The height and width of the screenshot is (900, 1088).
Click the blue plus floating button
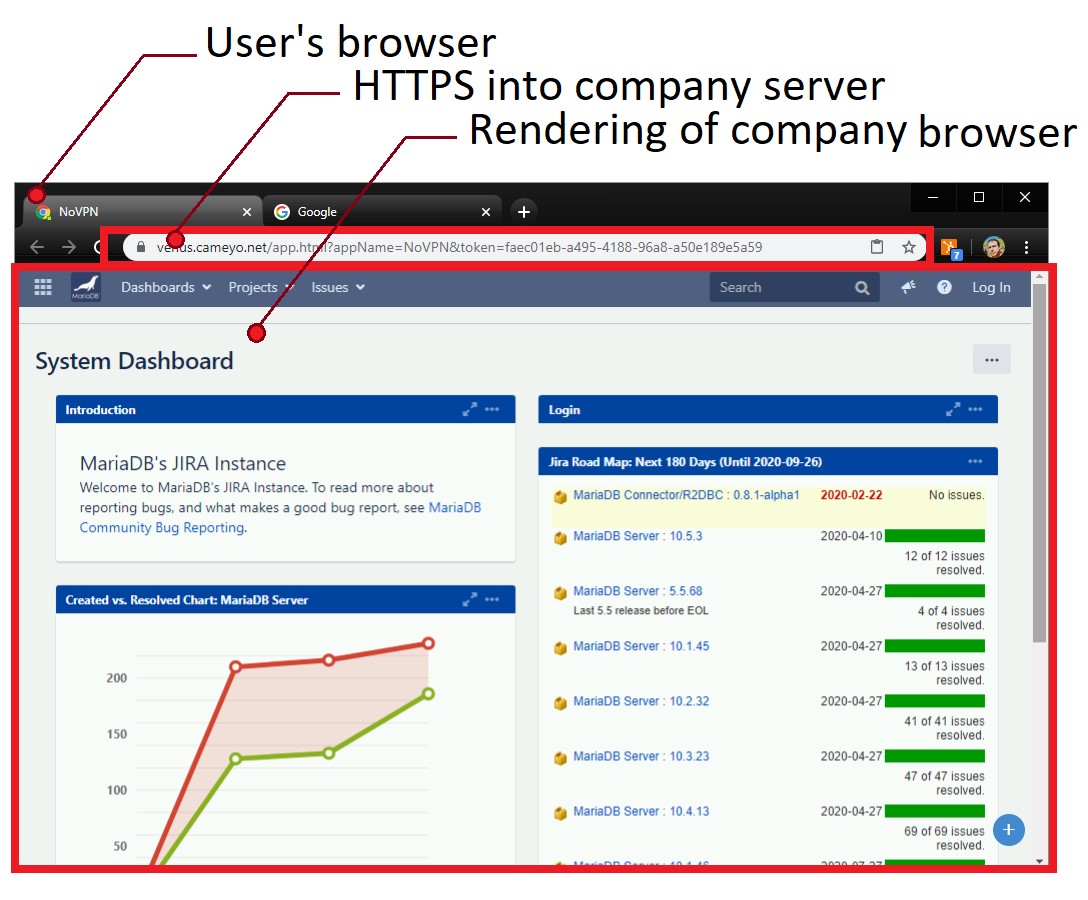pos(1009,830)
